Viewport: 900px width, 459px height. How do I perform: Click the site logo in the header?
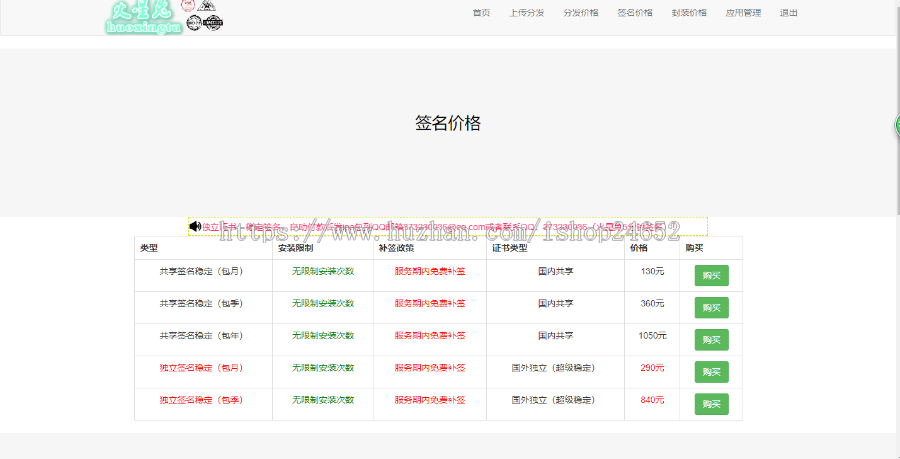(165, 15)
